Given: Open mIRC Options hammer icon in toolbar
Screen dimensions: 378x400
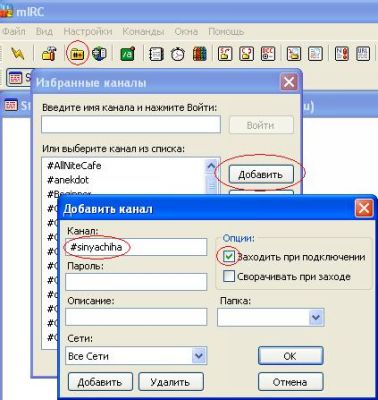Looking at the screenshot, I should tap(49, 54).
